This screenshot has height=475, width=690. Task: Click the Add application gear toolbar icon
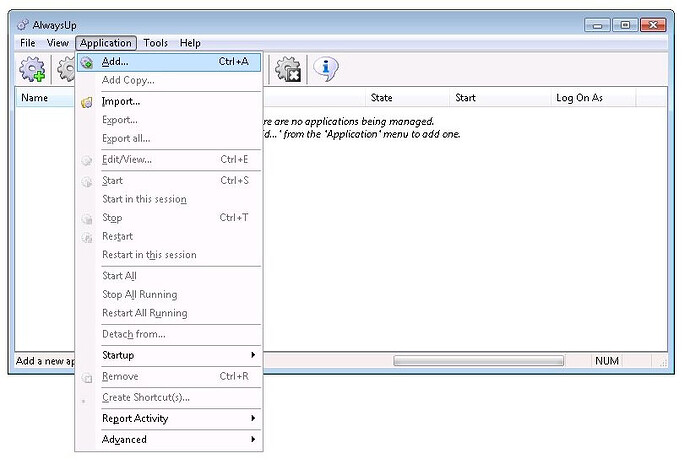(x=32, y=69)
